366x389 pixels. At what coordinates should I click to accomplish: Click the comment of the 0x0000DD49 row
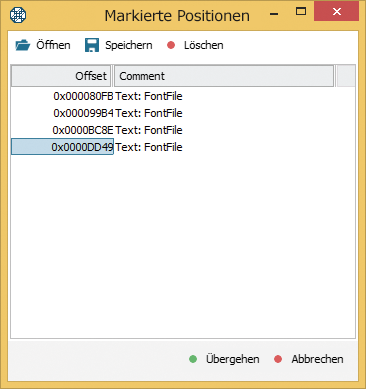[149, 147]
